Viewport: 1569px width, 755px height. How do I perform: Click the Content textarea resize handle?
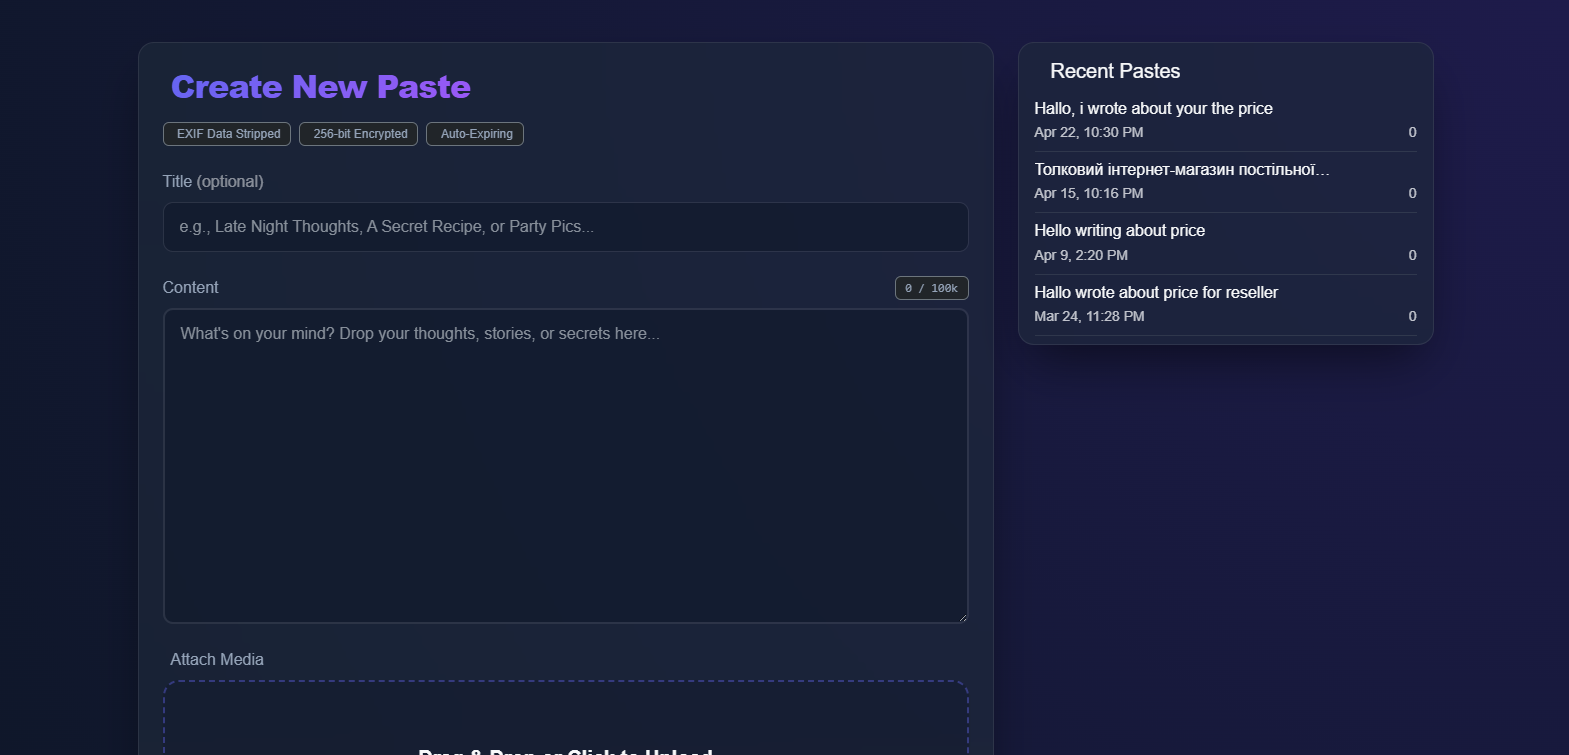point(962,617)
